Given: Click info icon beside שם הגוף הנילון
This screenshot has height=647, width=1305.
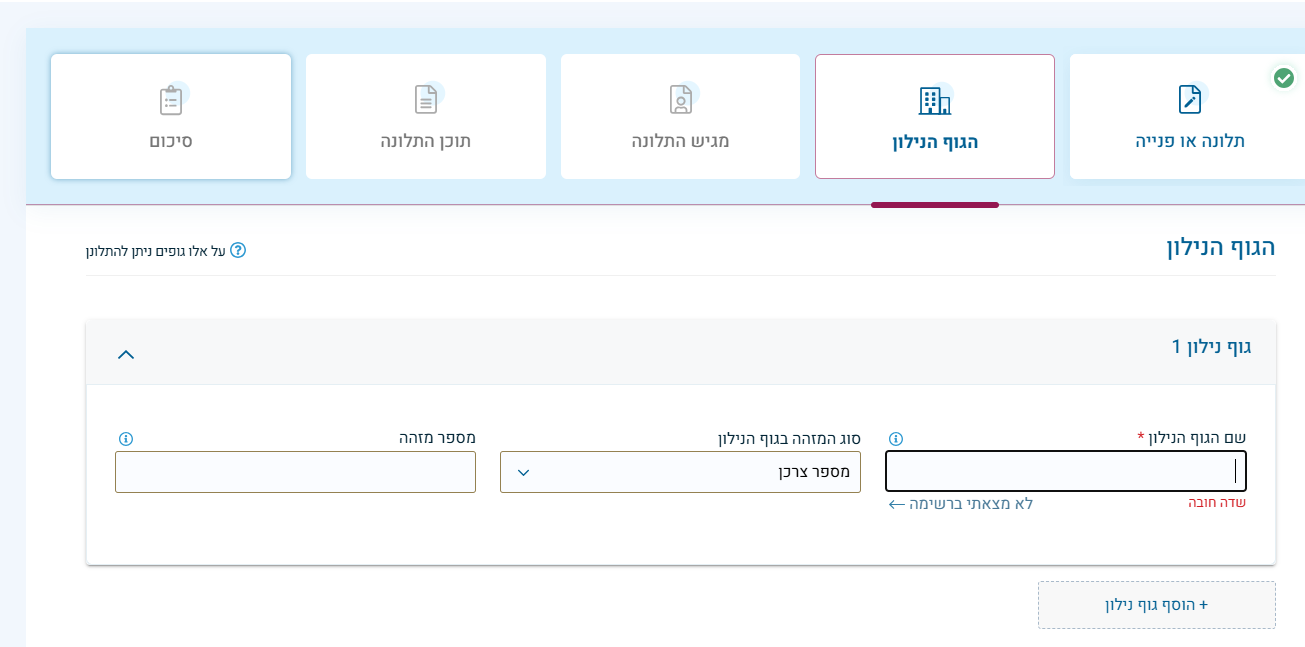Looking at the screenshot, I should [x=896, y=439].
